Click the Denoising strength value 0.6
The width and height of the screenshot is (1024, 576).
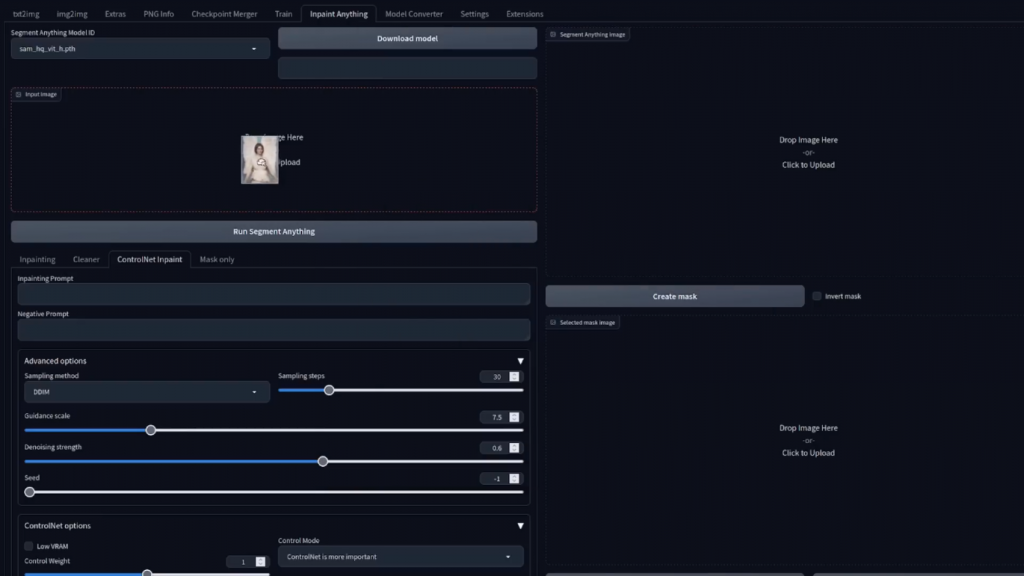495,448
